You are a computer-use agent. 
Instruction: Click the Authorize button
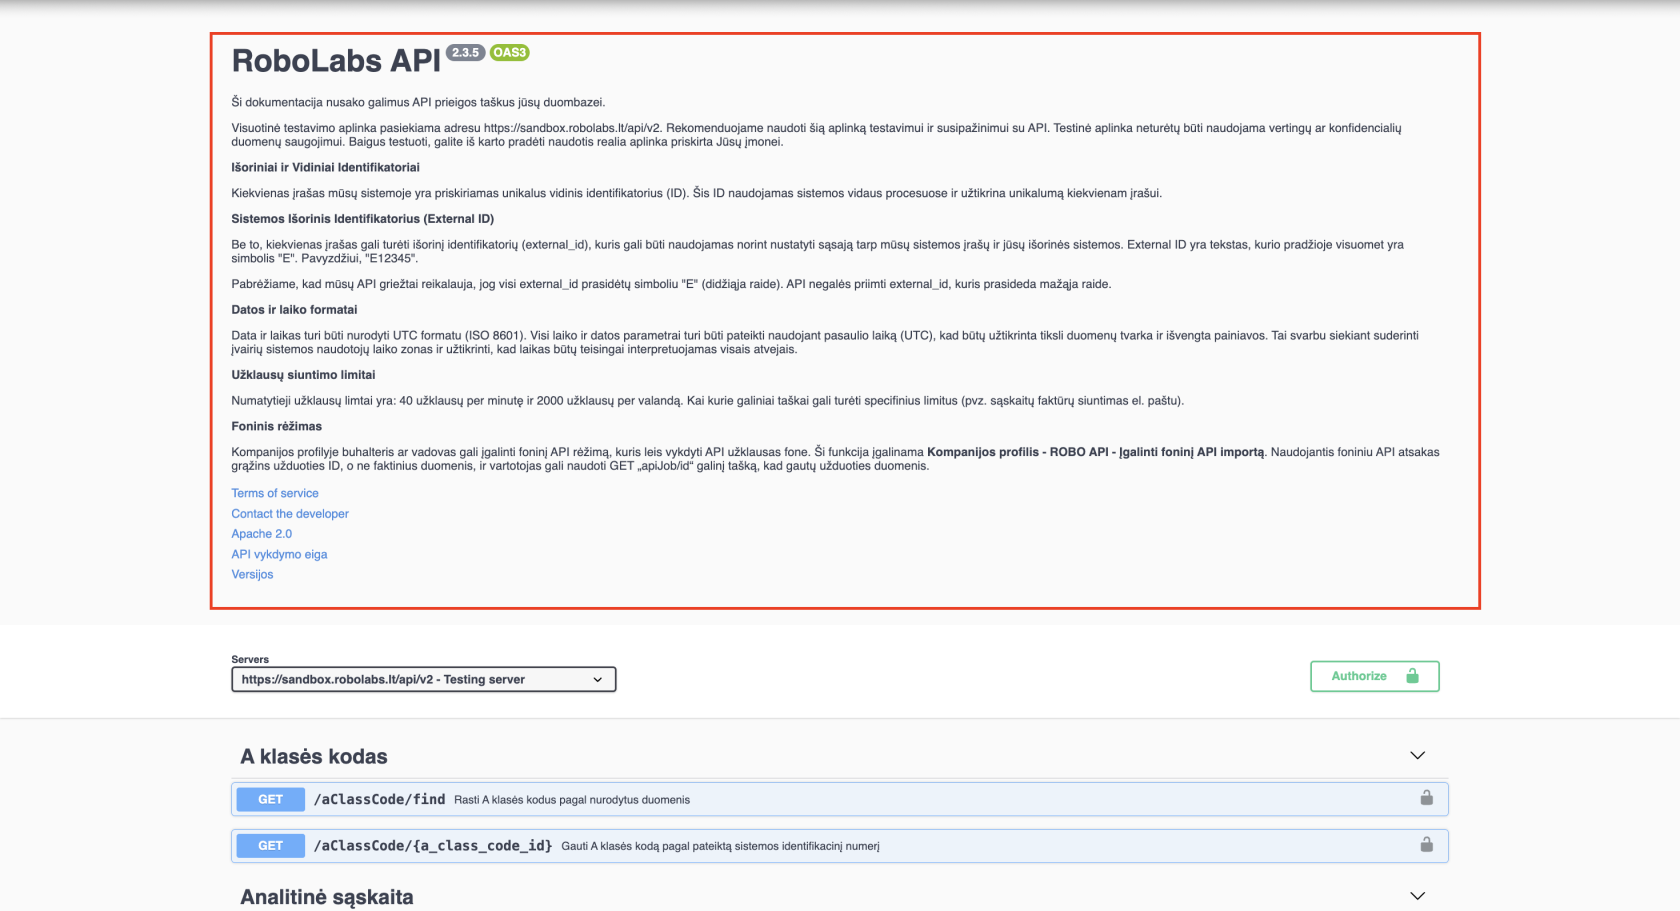[1375, 676]
